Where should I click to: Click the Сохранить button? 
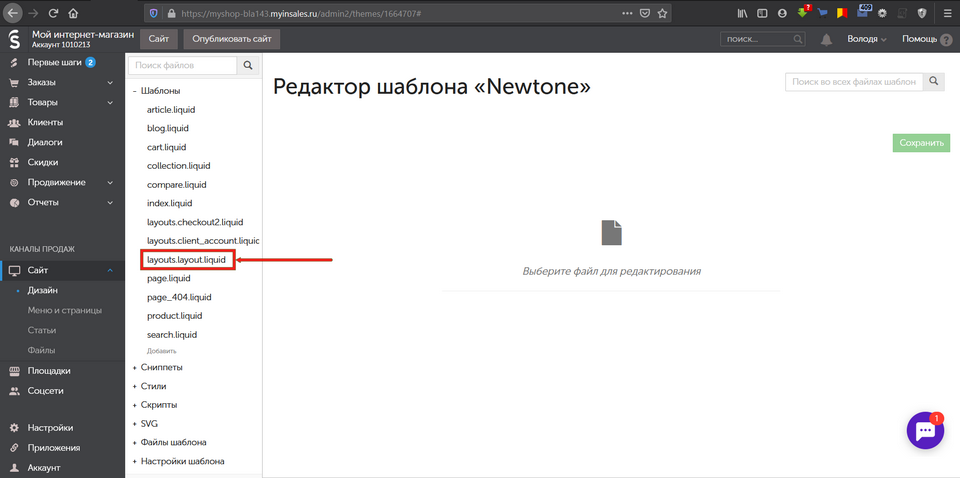(x=921, y=143)
